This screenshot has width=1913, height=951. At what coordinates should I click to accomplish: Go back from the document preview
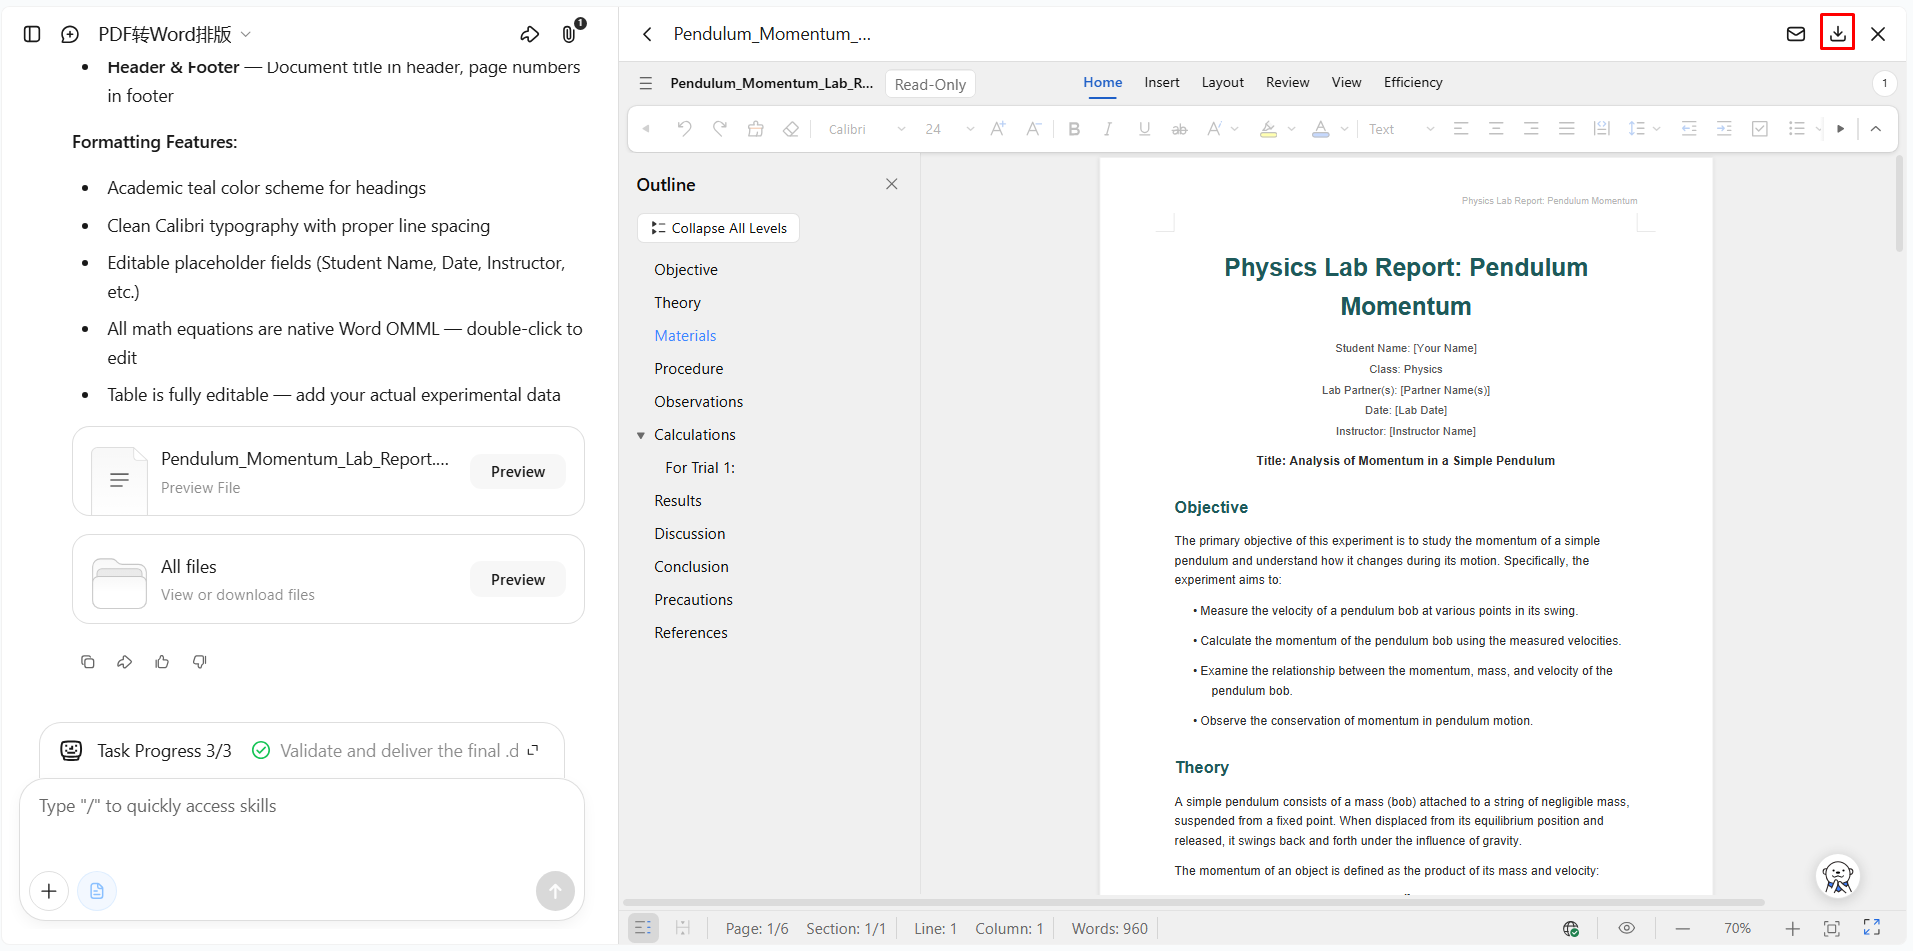pyautogui.click(x=647, y=34)
